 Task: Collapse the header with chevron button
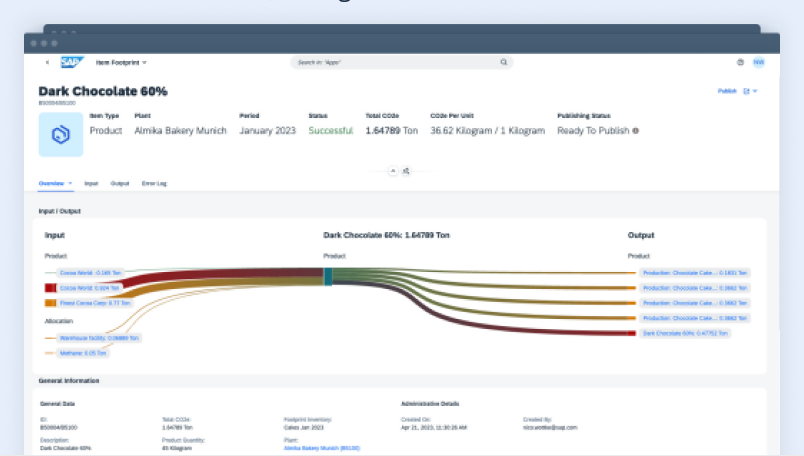click(x=393, y=171)
